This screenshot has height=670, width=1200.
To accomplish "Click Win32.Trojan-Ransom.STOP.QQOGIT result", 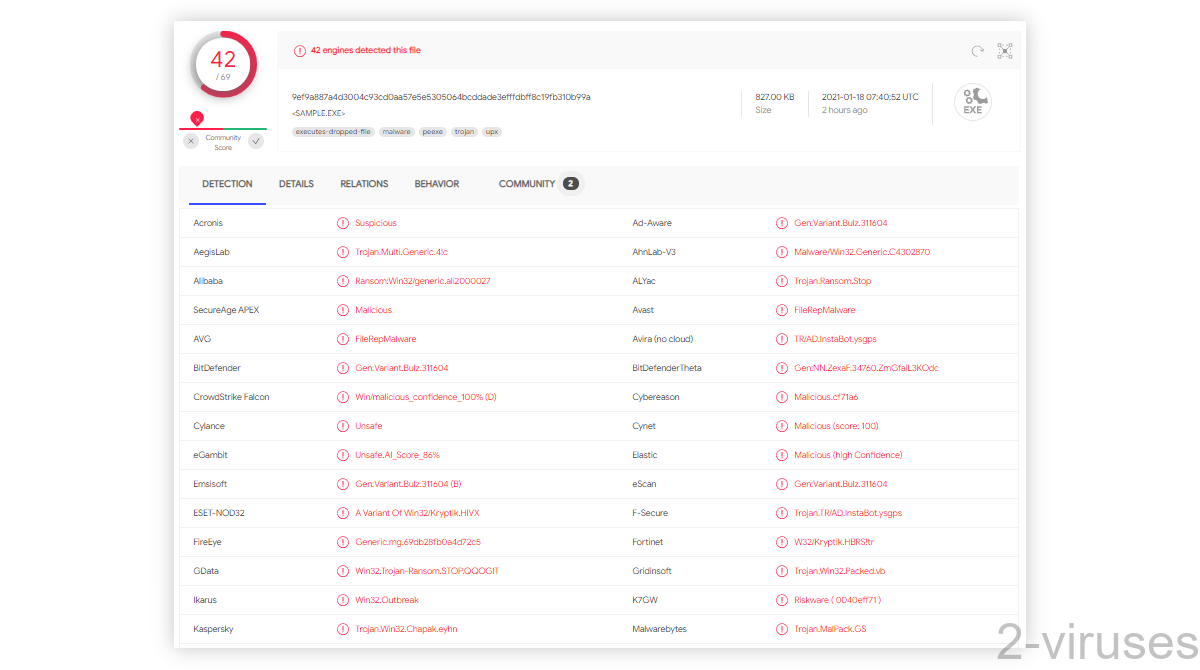I will point(427,571).
